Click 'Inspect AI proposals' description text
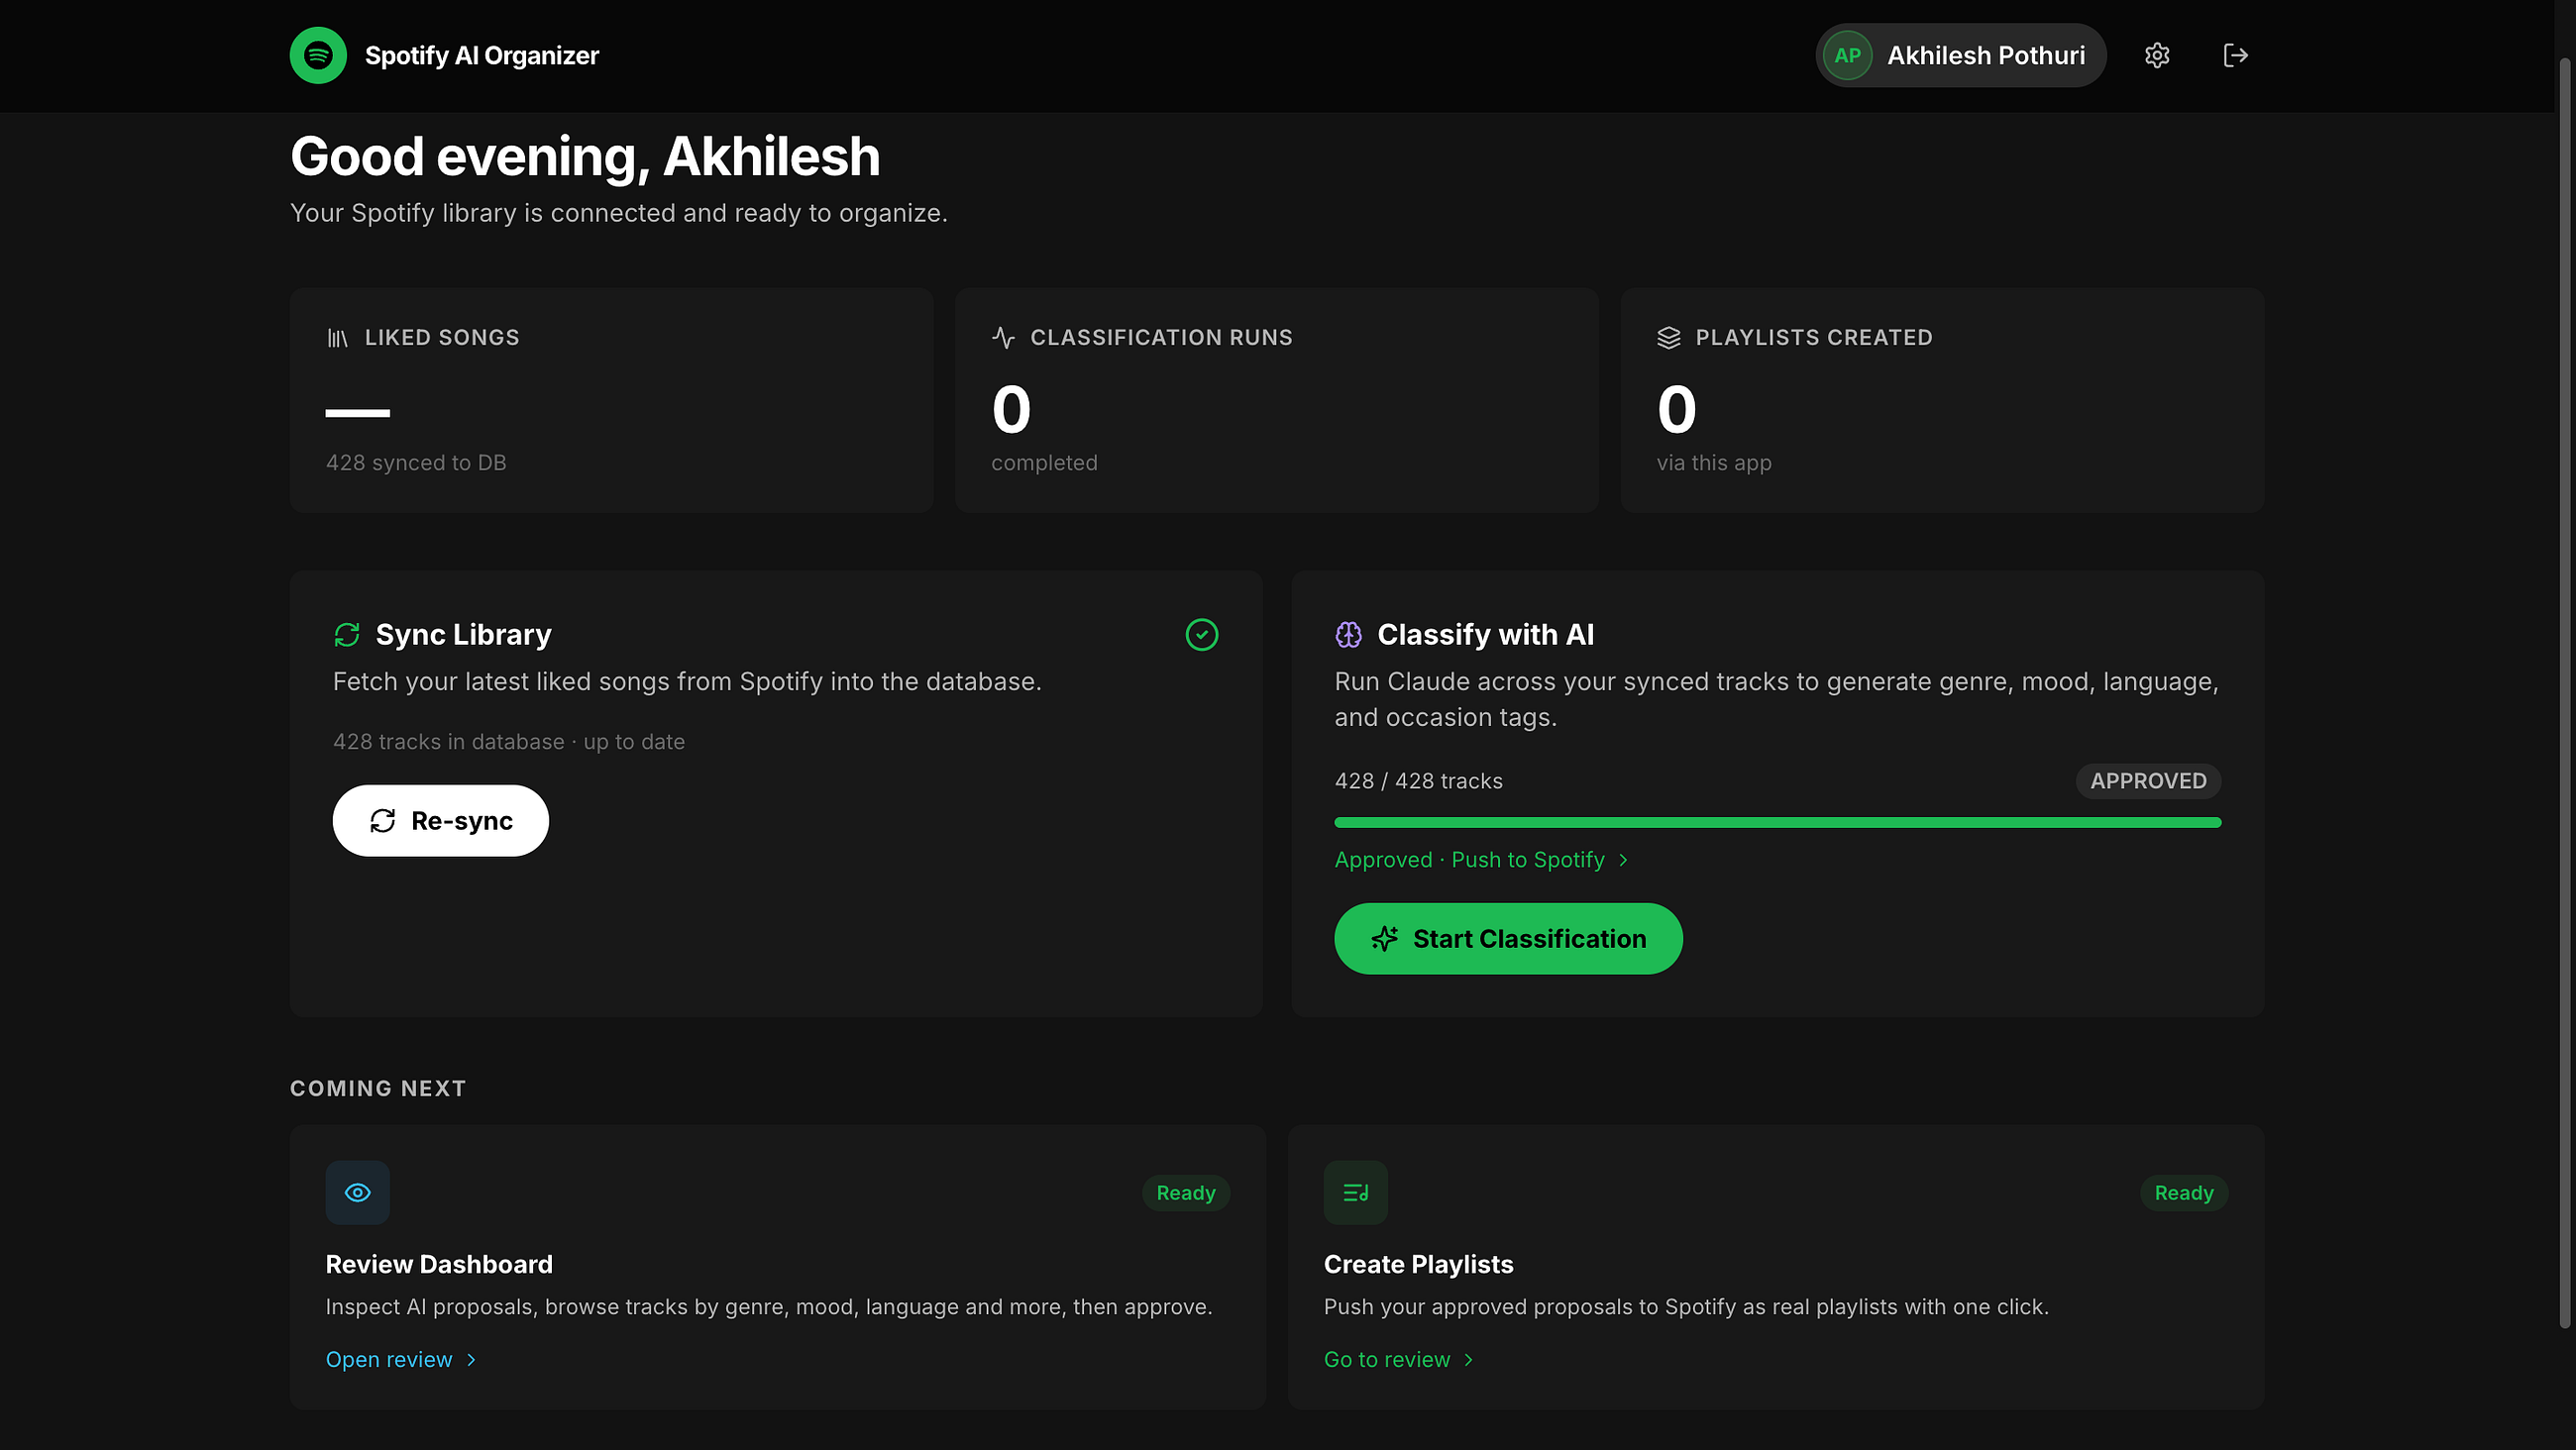 click(769, 1307)
